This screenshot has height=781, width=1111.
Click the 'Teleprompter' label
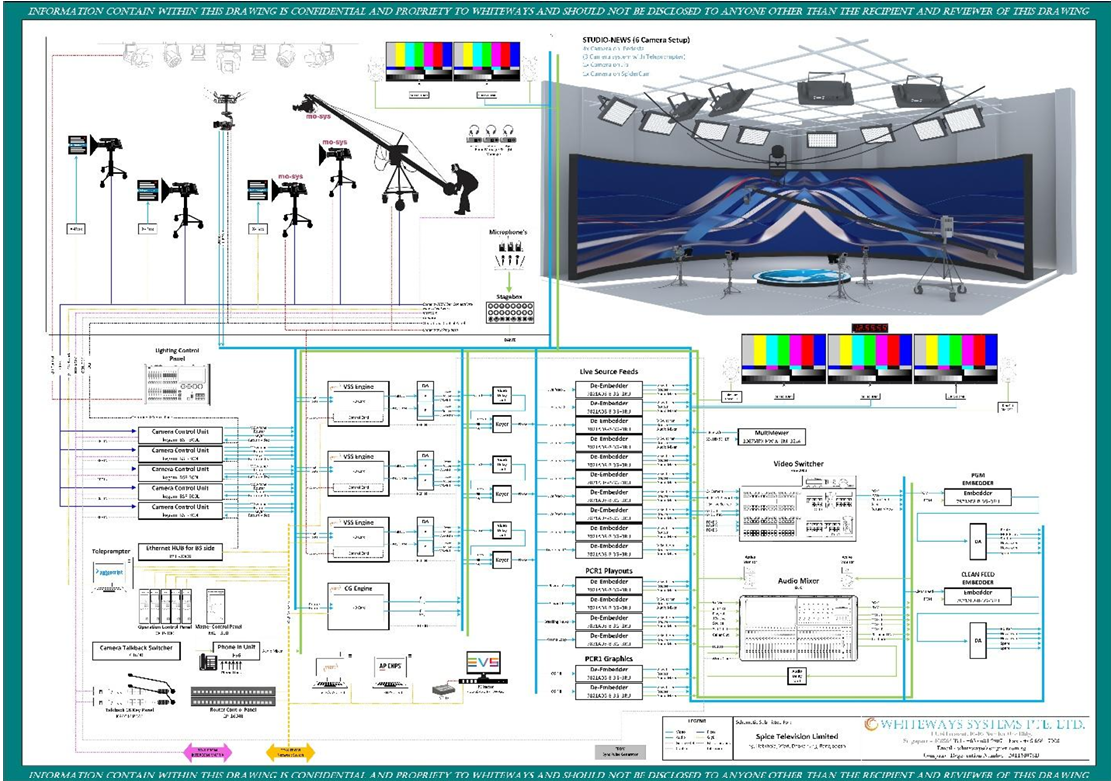pyautogui.click(x=111, y=551)
